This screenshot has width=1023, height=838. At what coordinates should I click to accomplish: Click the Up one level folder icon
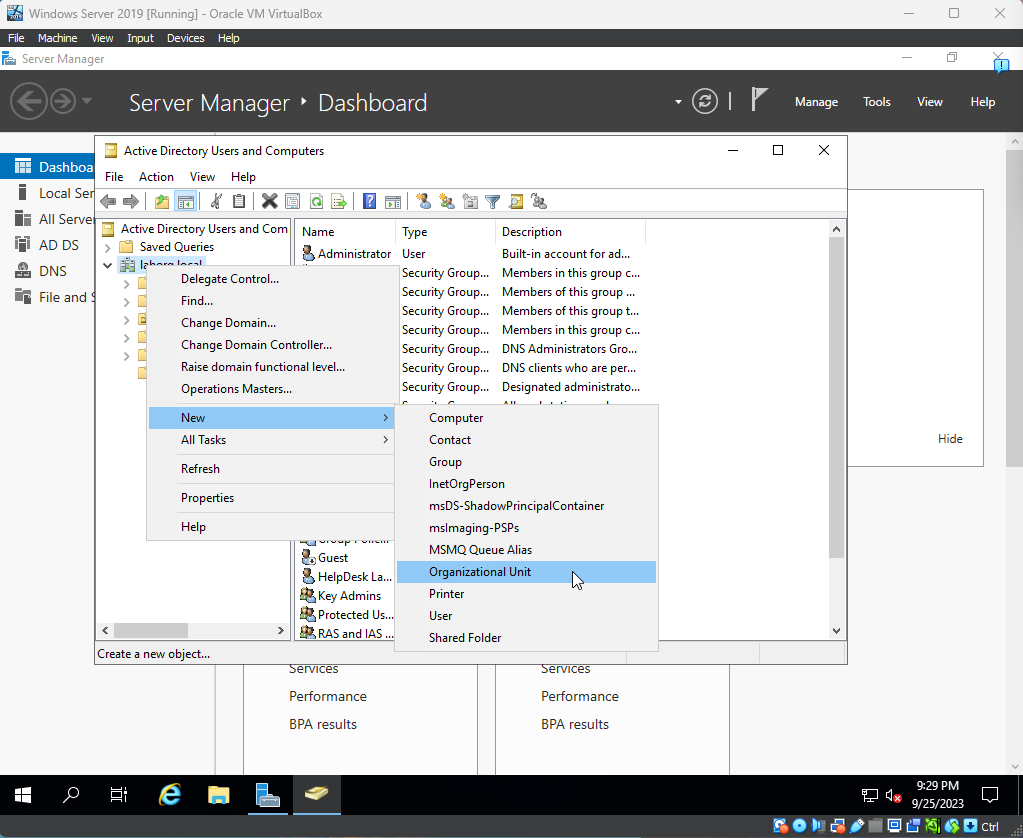162,202
